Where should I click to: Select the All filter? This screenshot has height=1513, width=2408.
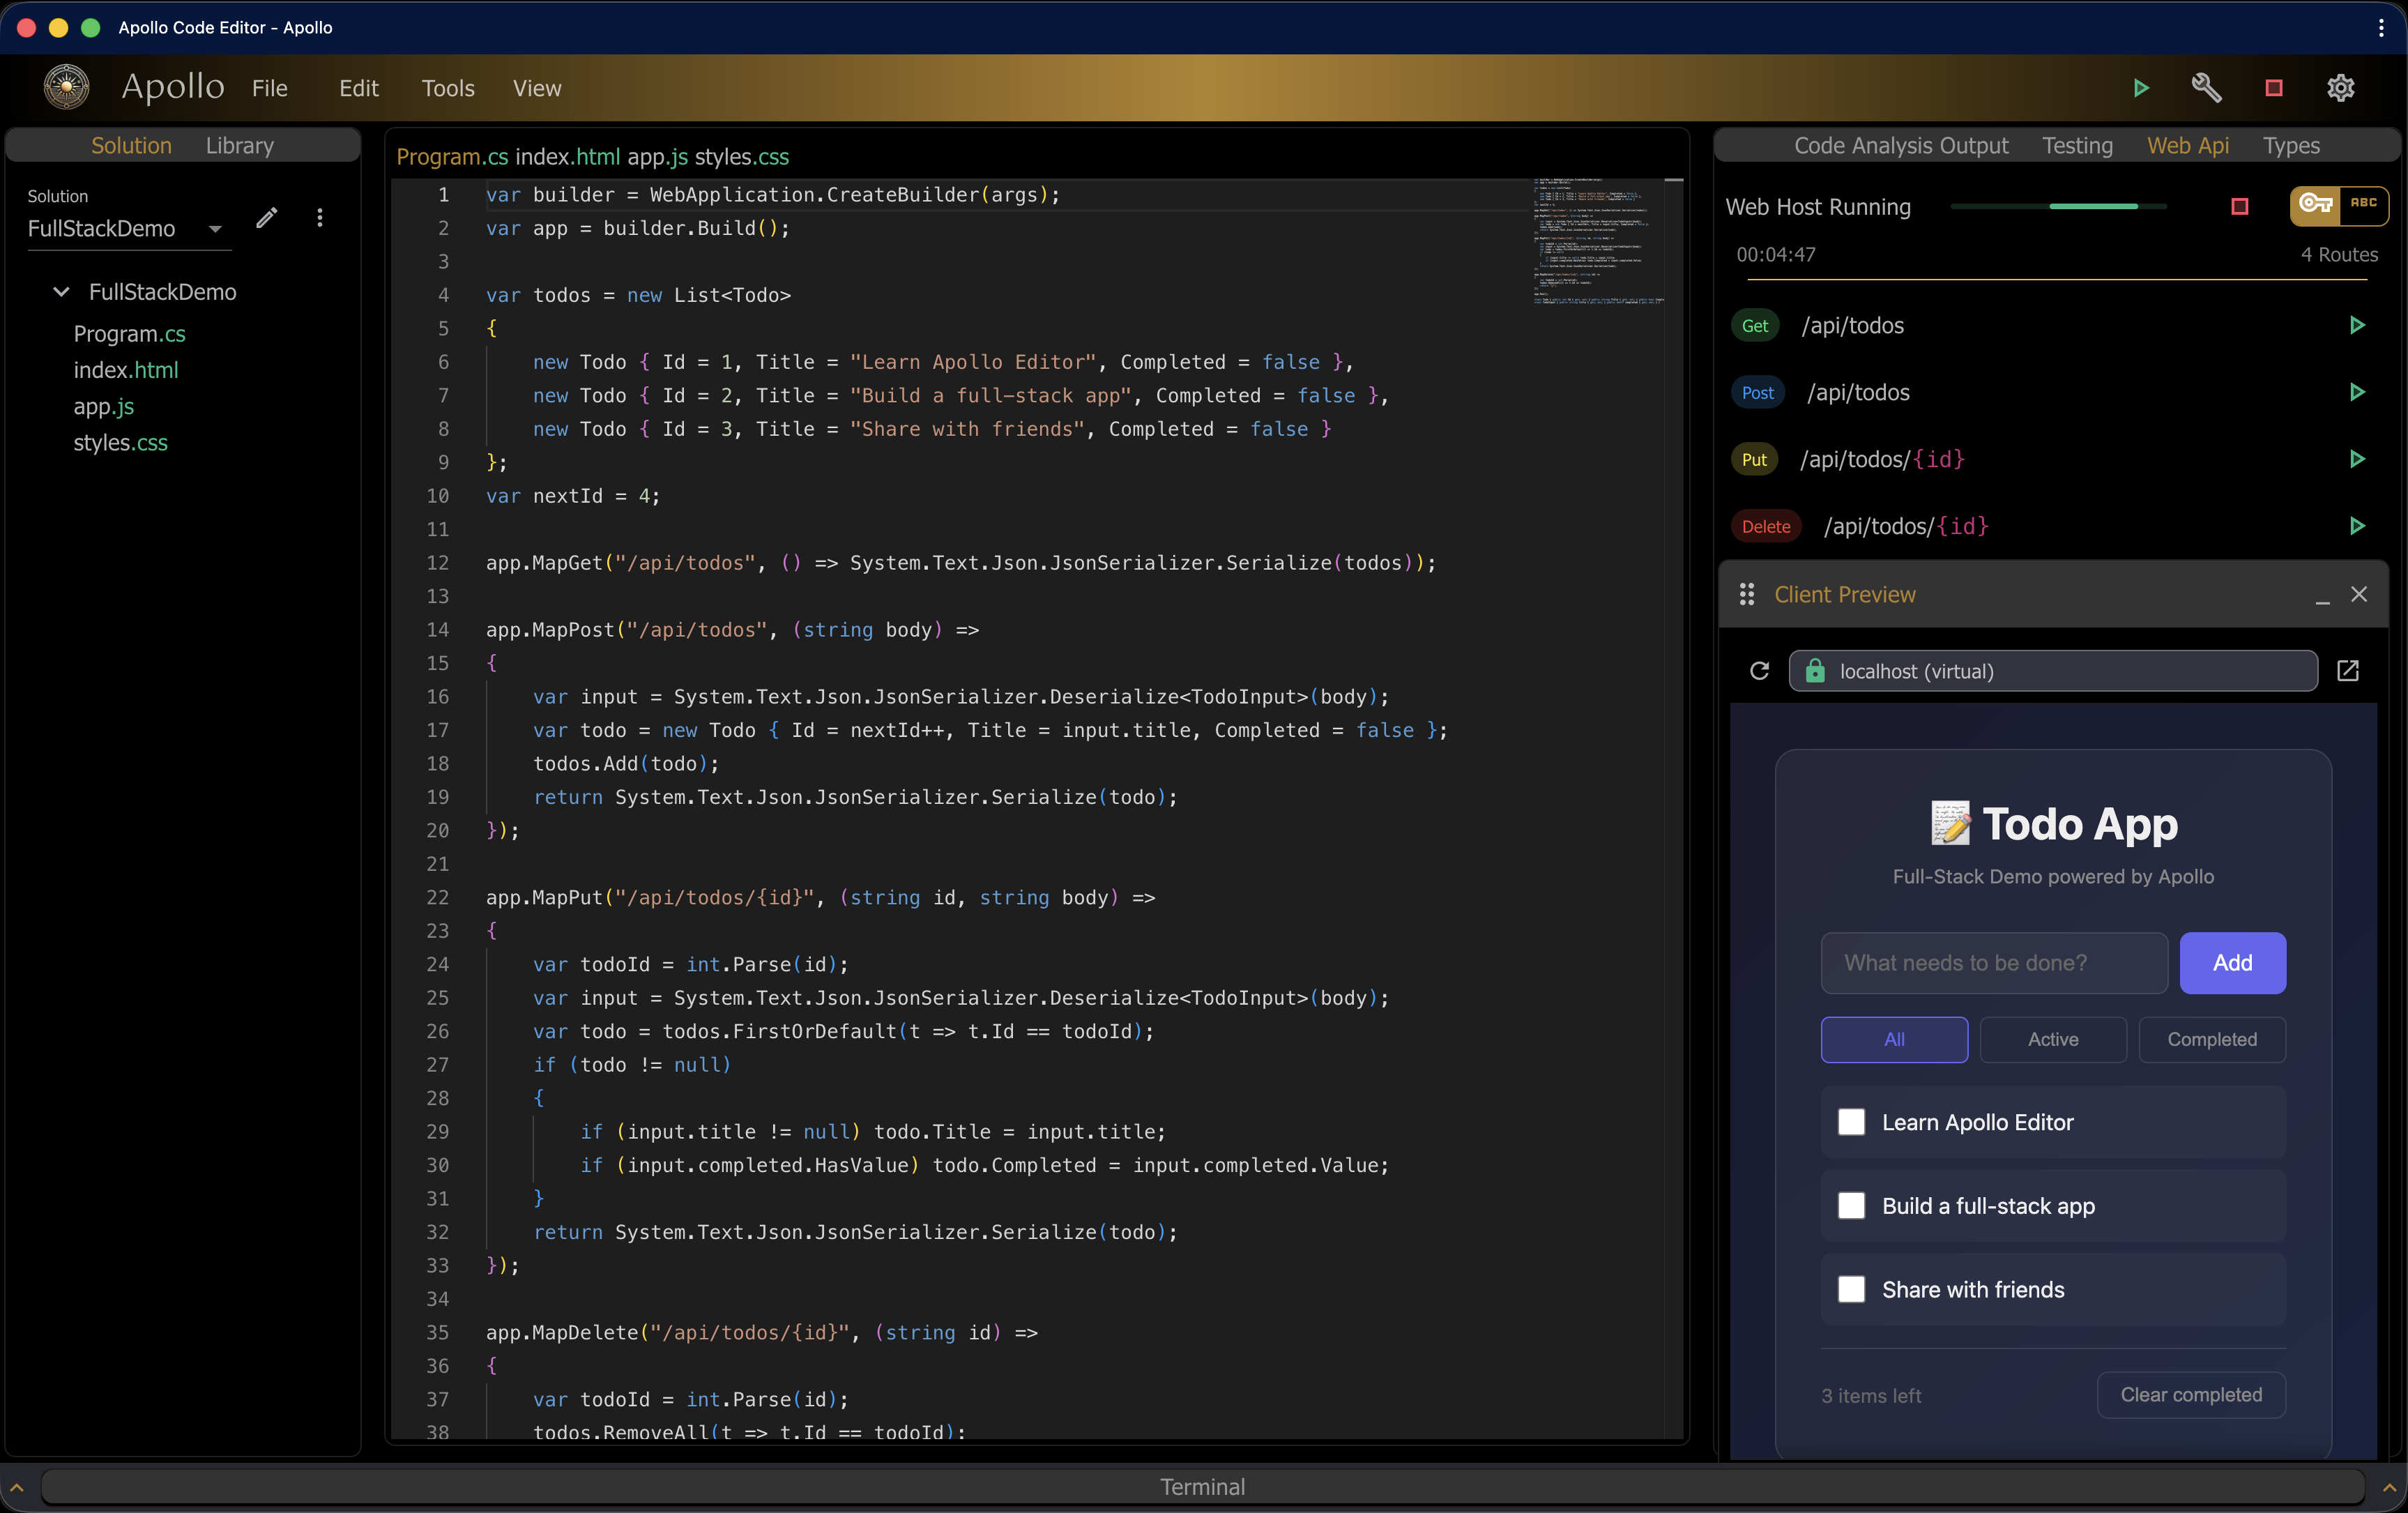point(1894,1040)
